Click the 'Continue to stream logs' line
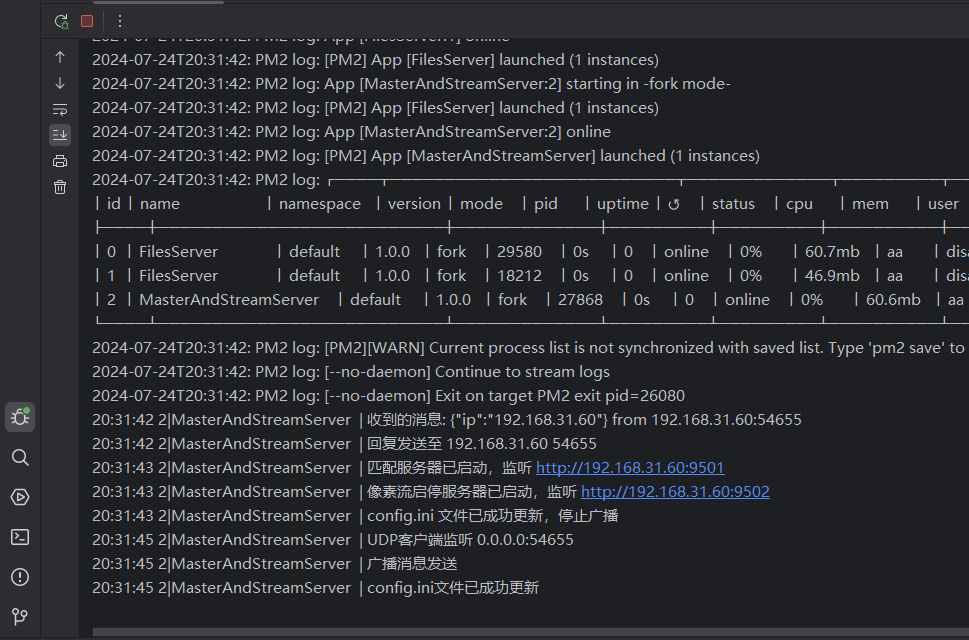Screen dimensions: 969x640 coord(351,372)
